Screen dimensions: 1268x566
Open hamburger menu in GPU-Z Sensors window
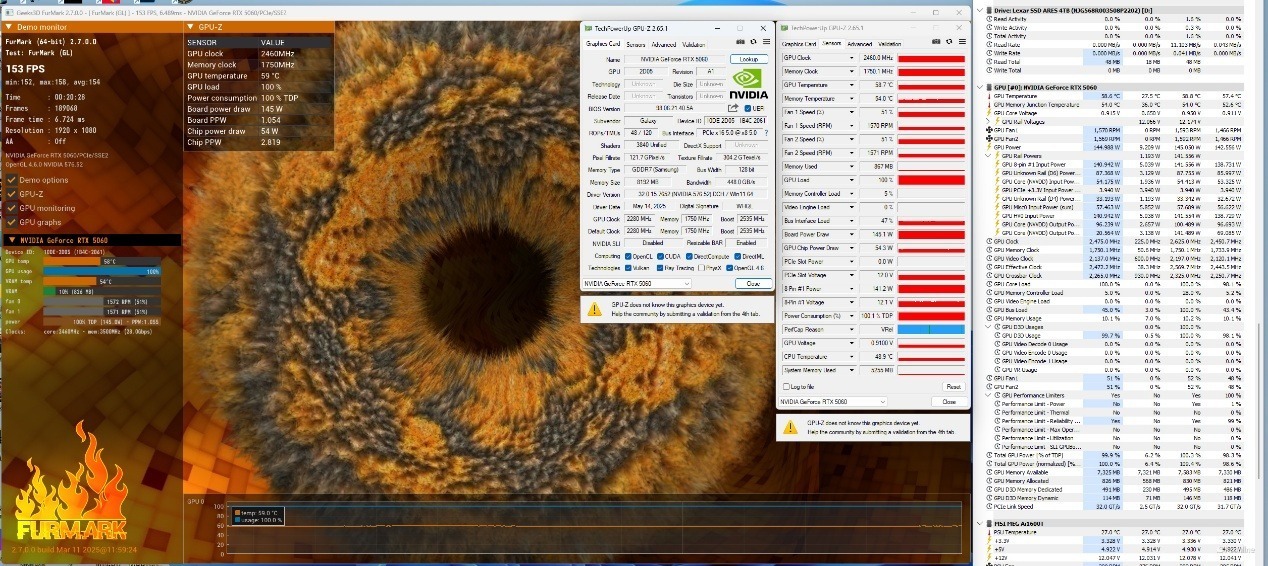[961, 44]
